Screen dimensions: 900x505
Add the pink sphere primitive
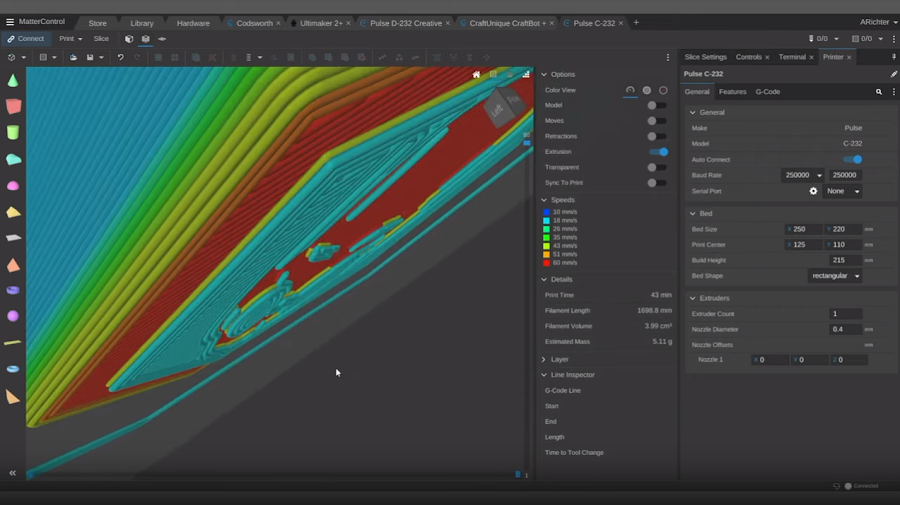[x=13, y=186]
